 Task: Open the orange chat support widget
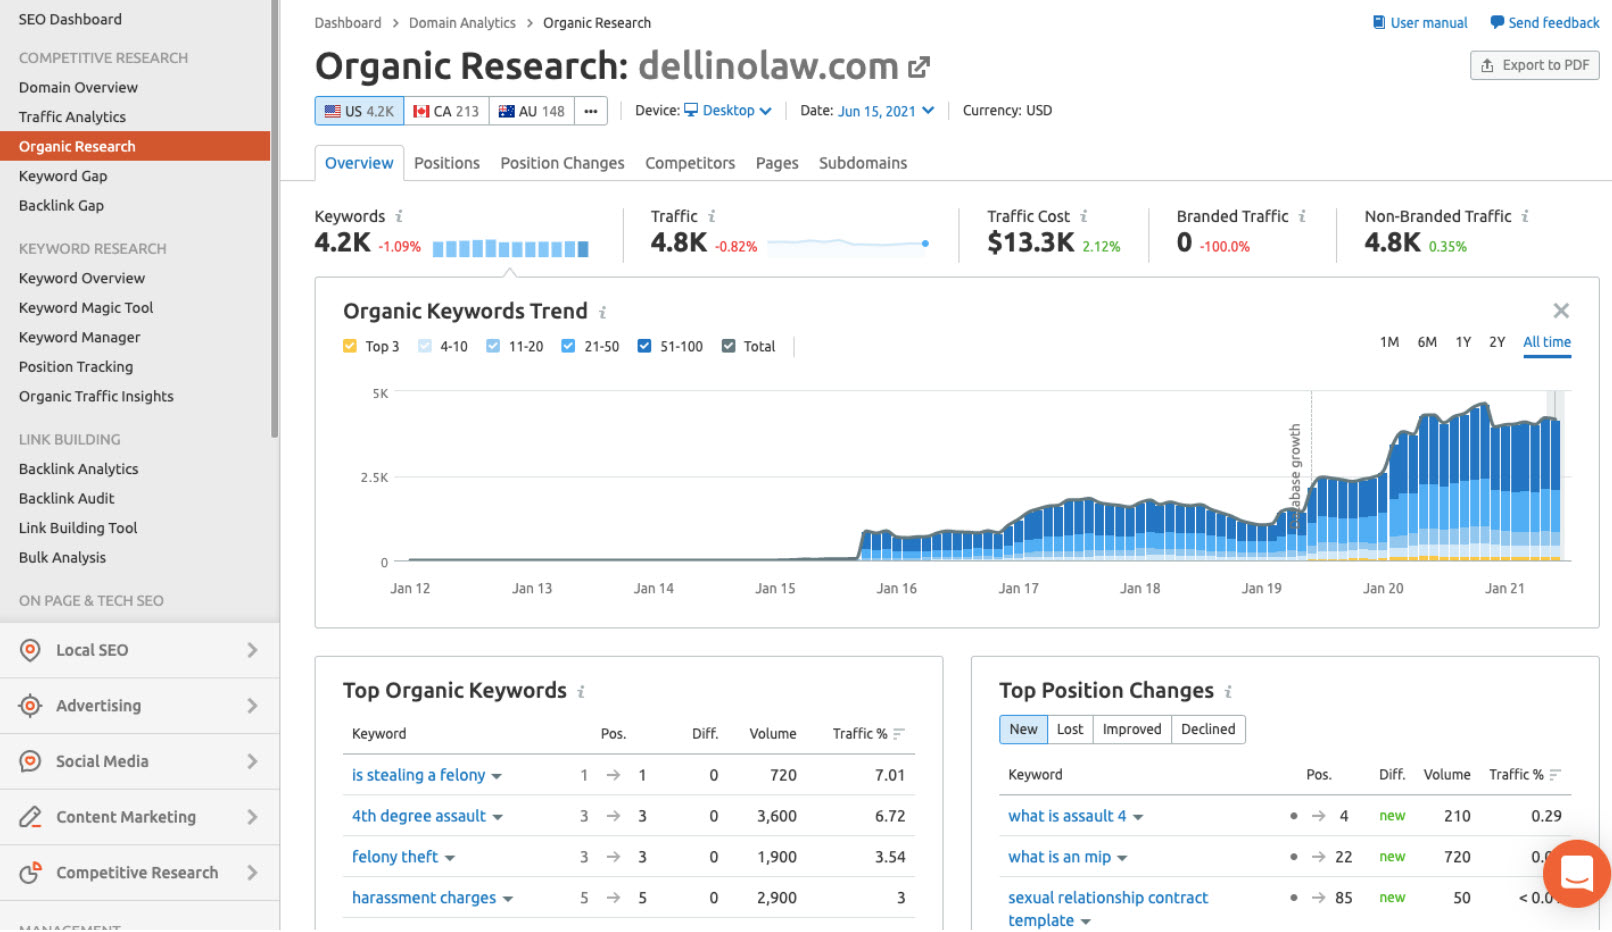coord(1576,873)
